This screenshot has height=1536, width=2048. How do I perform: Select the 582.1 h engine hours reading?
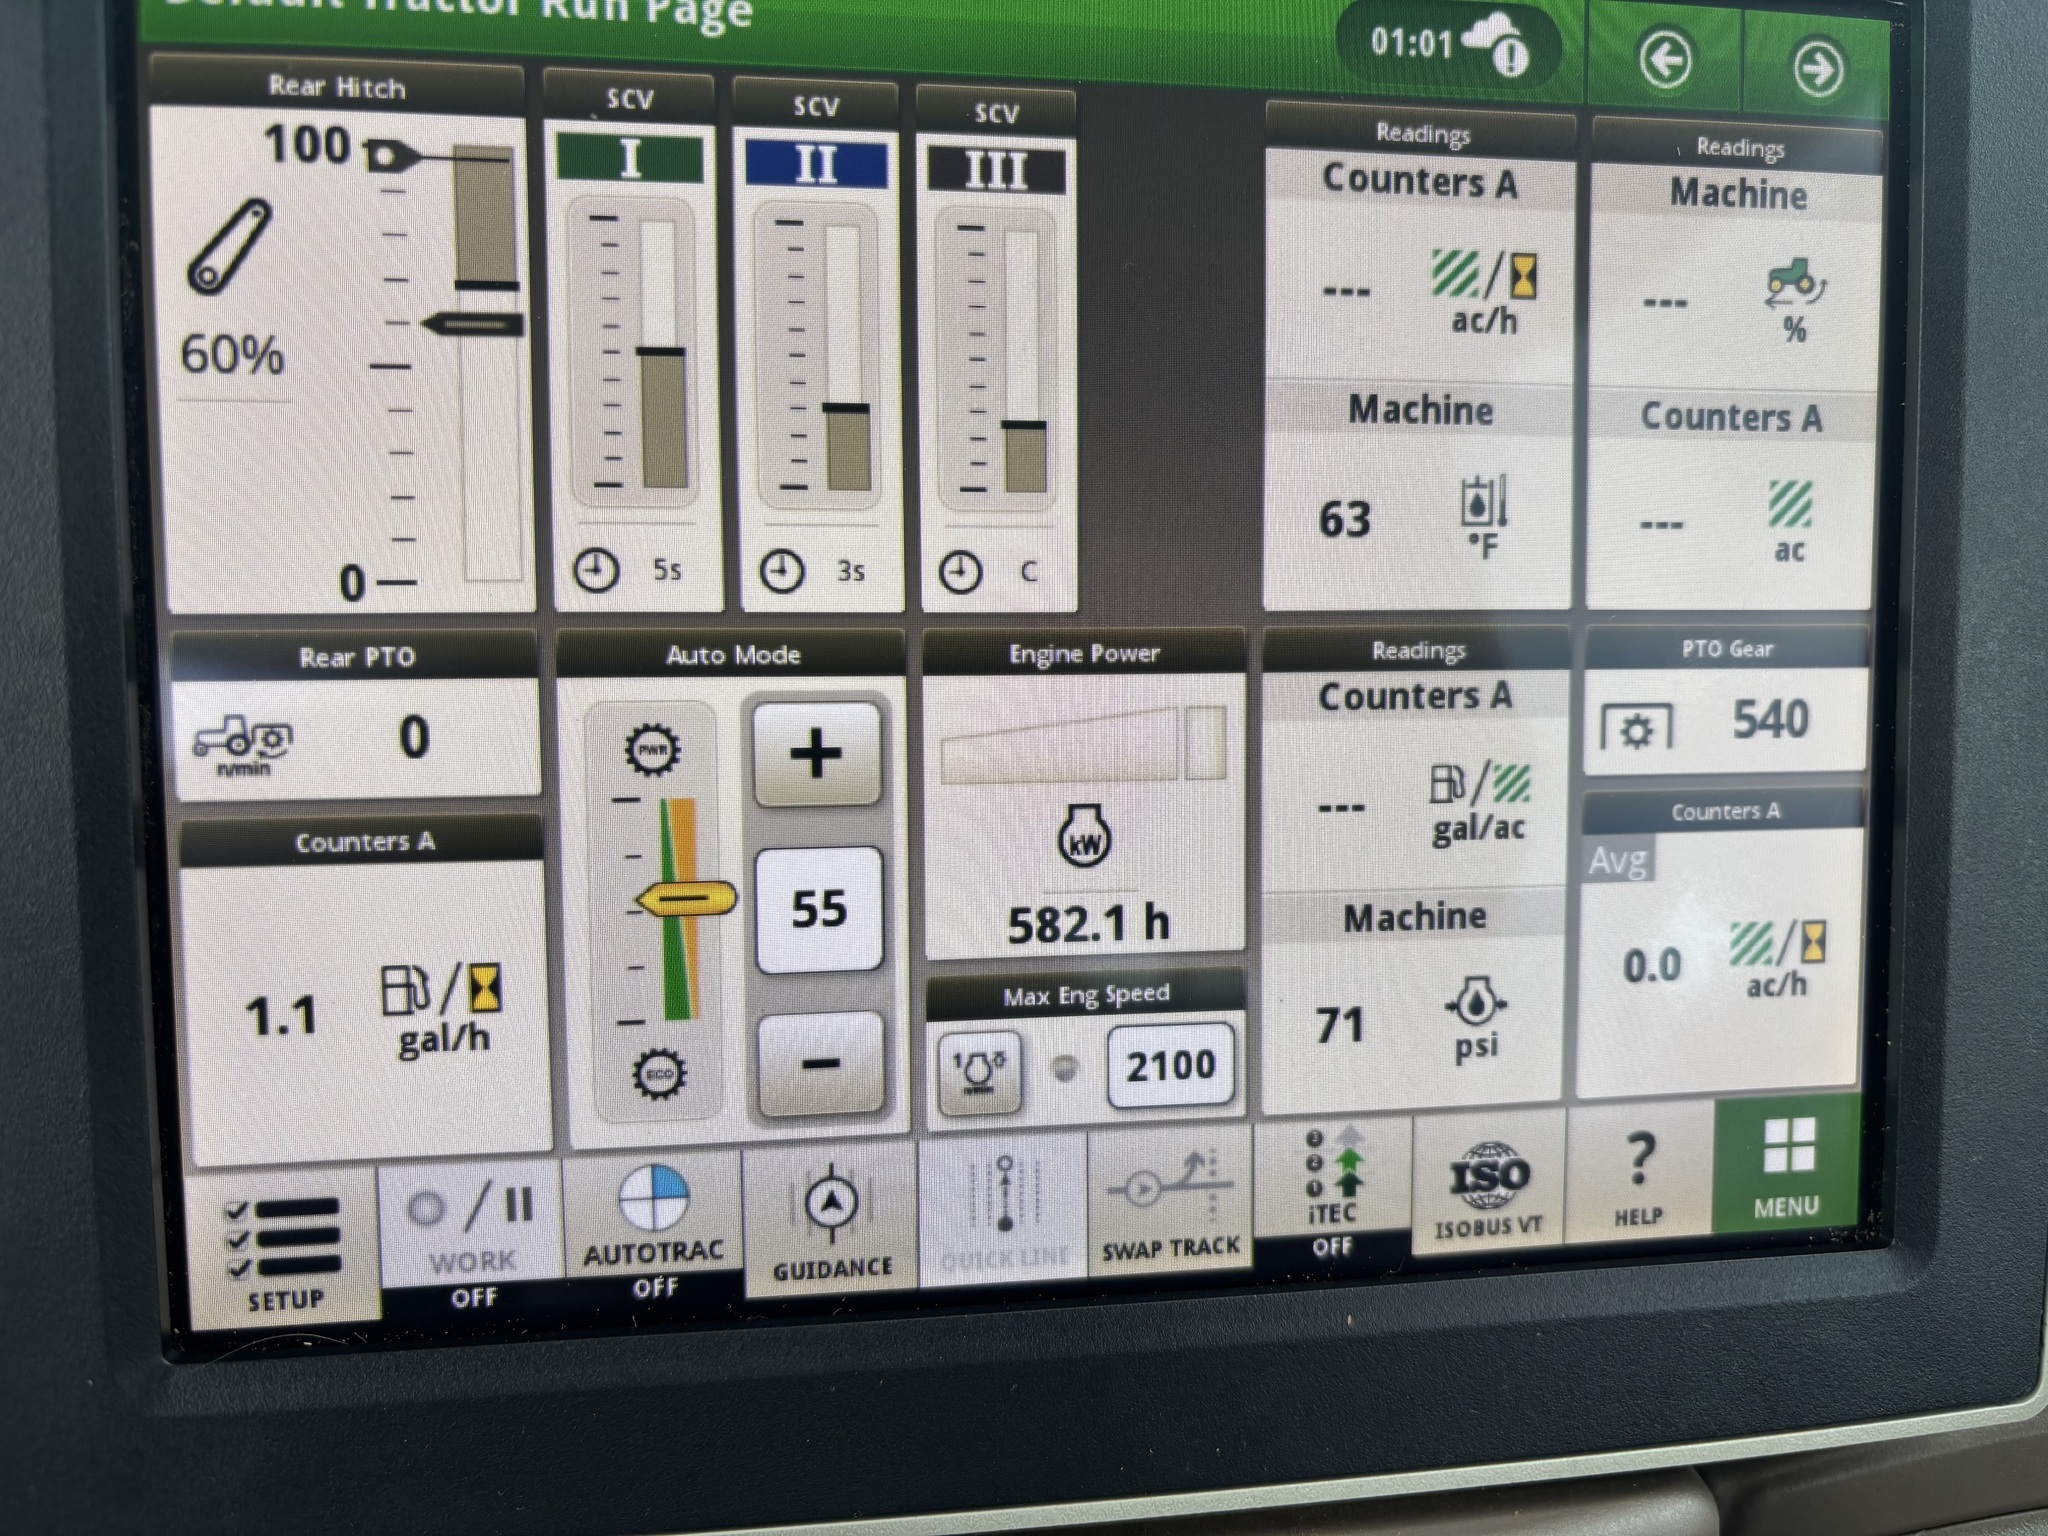tap(1088, 922)
